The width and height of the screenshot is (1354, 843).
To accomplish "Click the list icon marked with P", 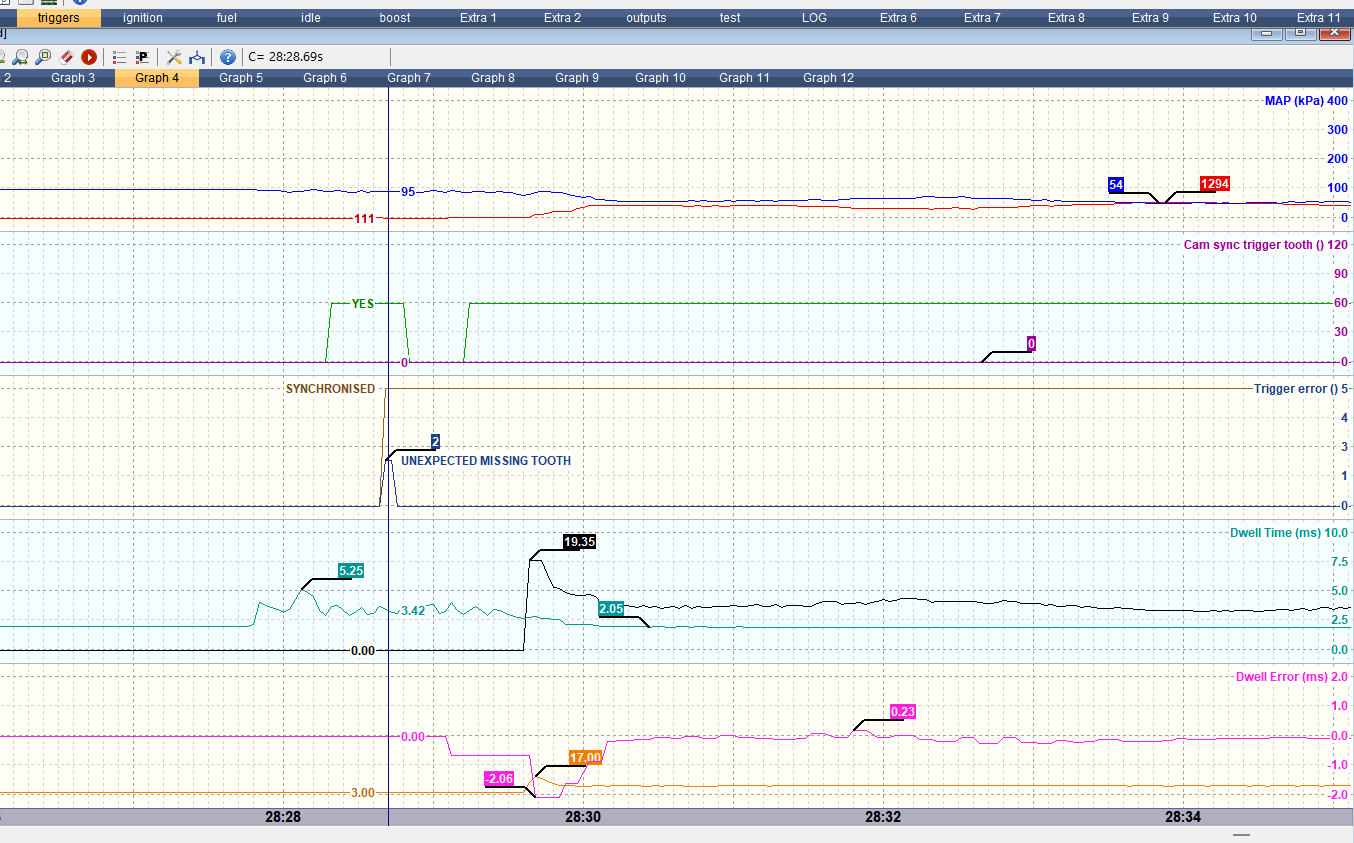I will (x=142, y=57).
